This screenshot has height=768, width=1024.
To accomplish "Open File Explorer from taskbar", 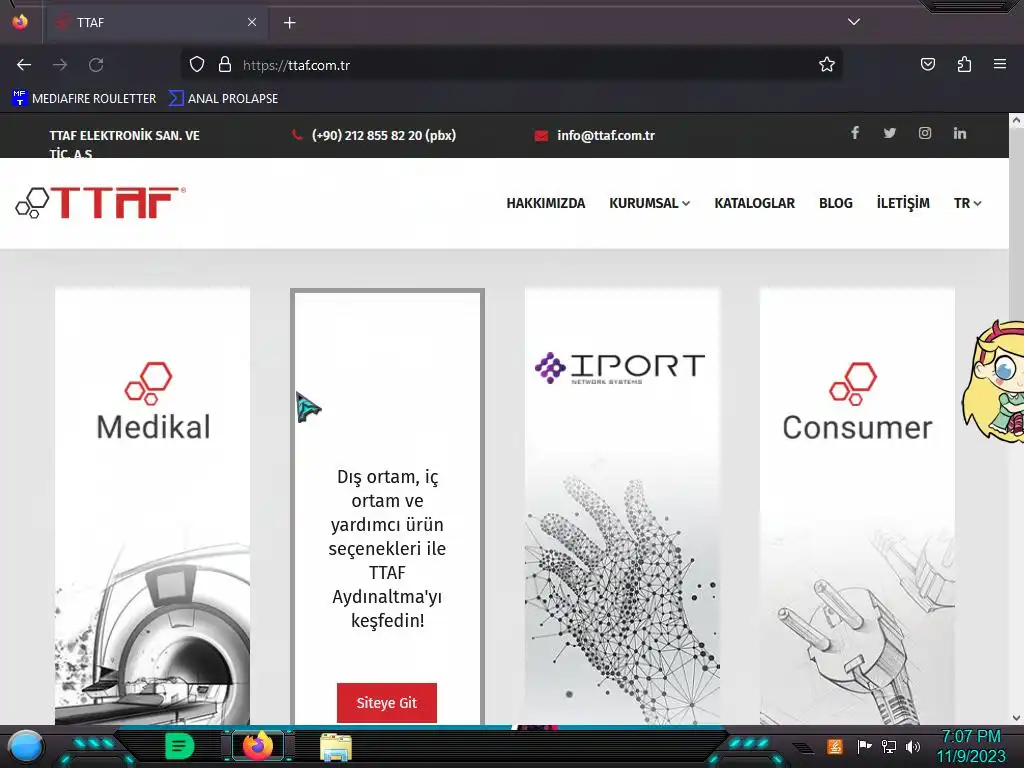I will [x=336, y=747].
